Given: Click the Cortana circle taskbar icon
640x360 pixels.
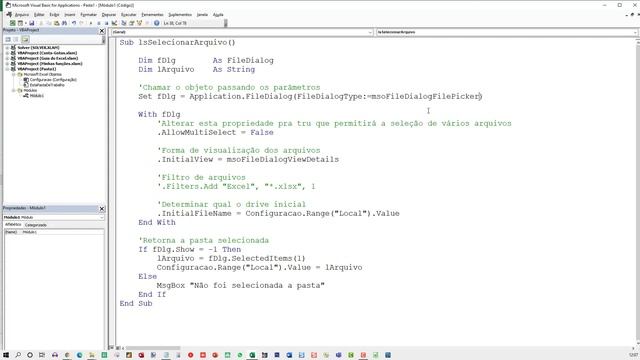Looking at the screenshot, I should tap(30, 355).
